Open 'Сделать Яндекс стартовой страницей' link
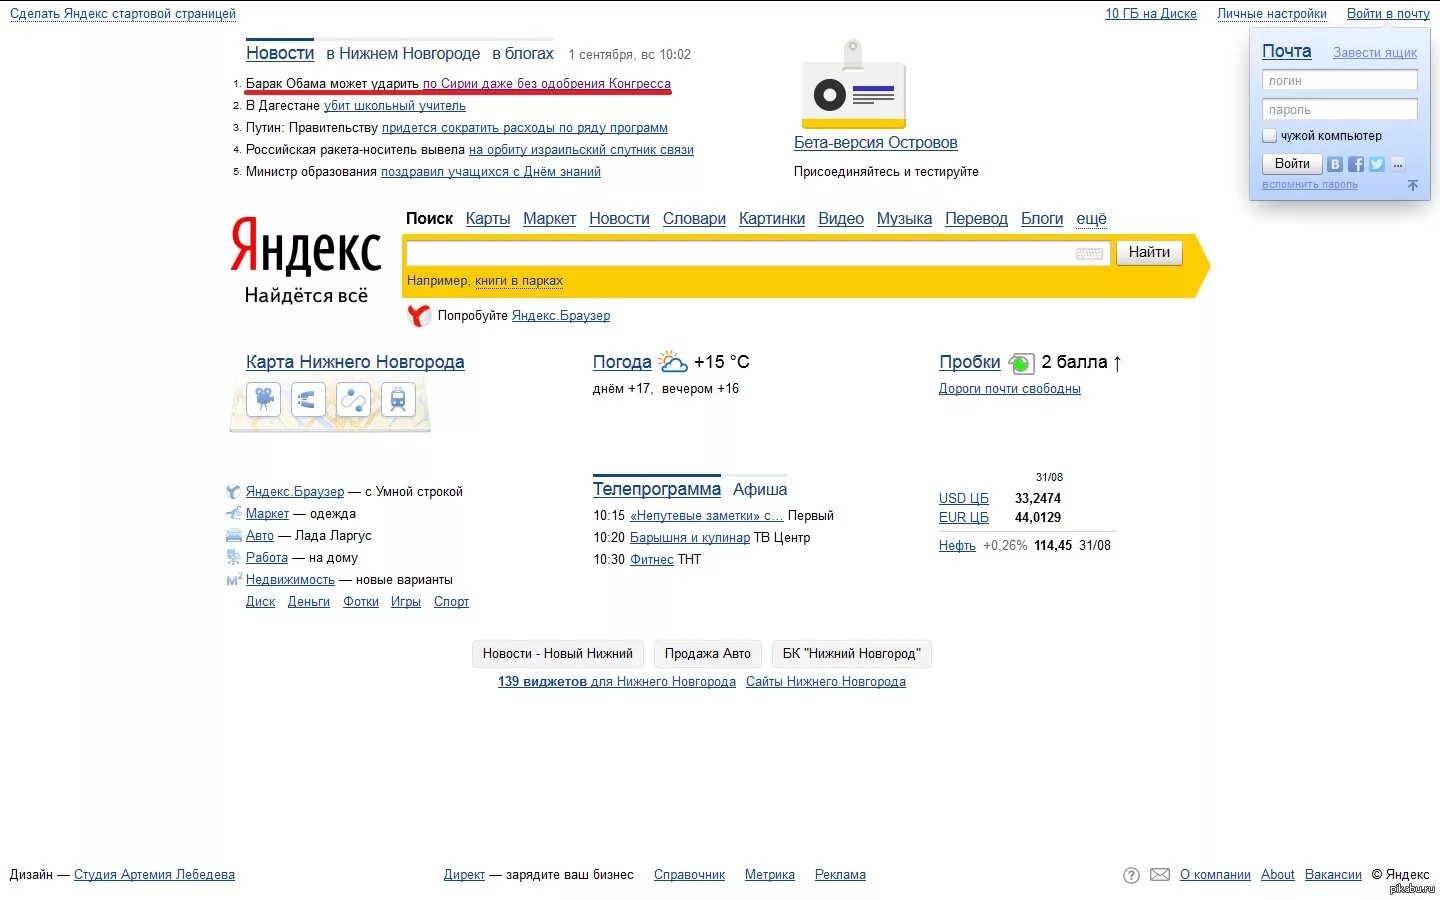Image resolution: width=1440 pixels, height=900 pixels. point(123,14)
